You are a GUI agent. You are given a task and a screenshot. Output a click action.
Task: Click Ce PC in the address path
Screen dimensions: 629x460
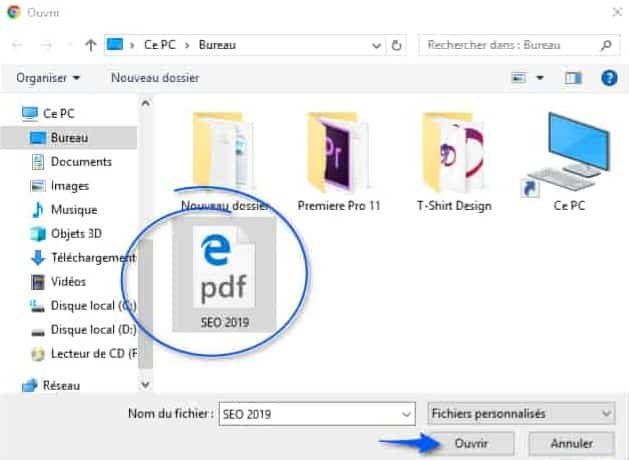[x=160, y=45]
